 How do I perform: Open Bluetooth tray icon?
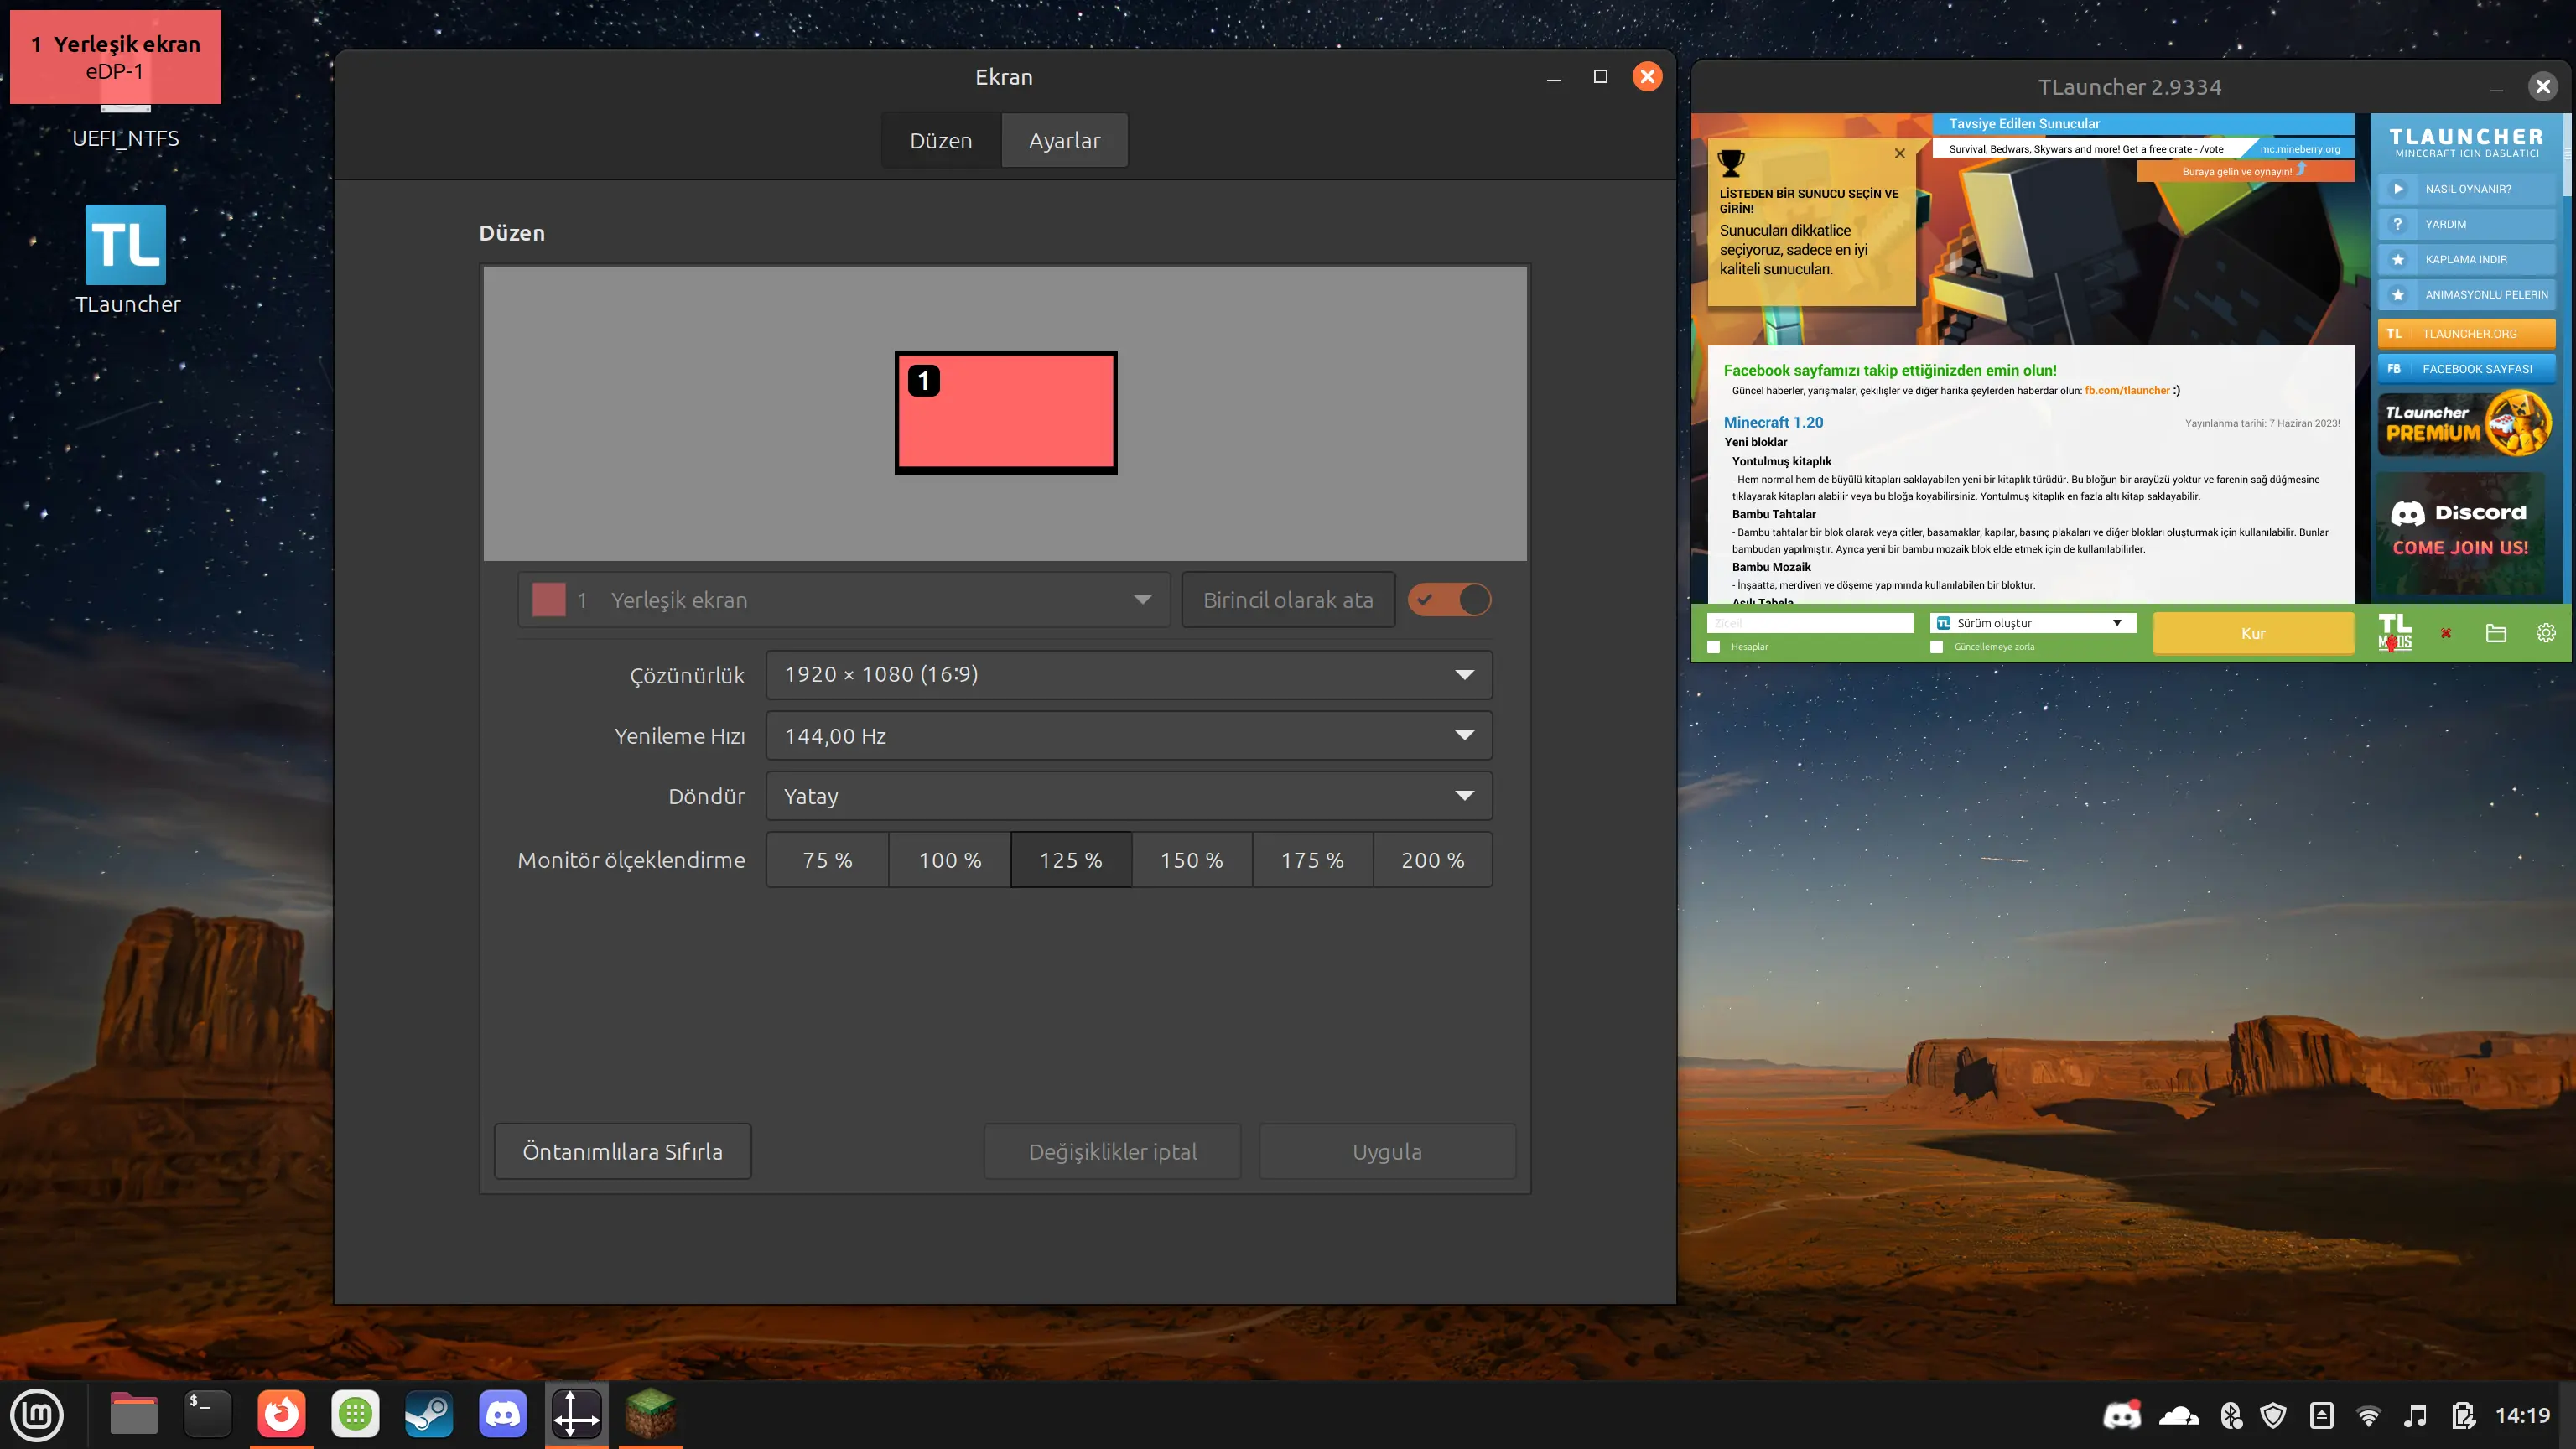(x=2231, y=1415)
